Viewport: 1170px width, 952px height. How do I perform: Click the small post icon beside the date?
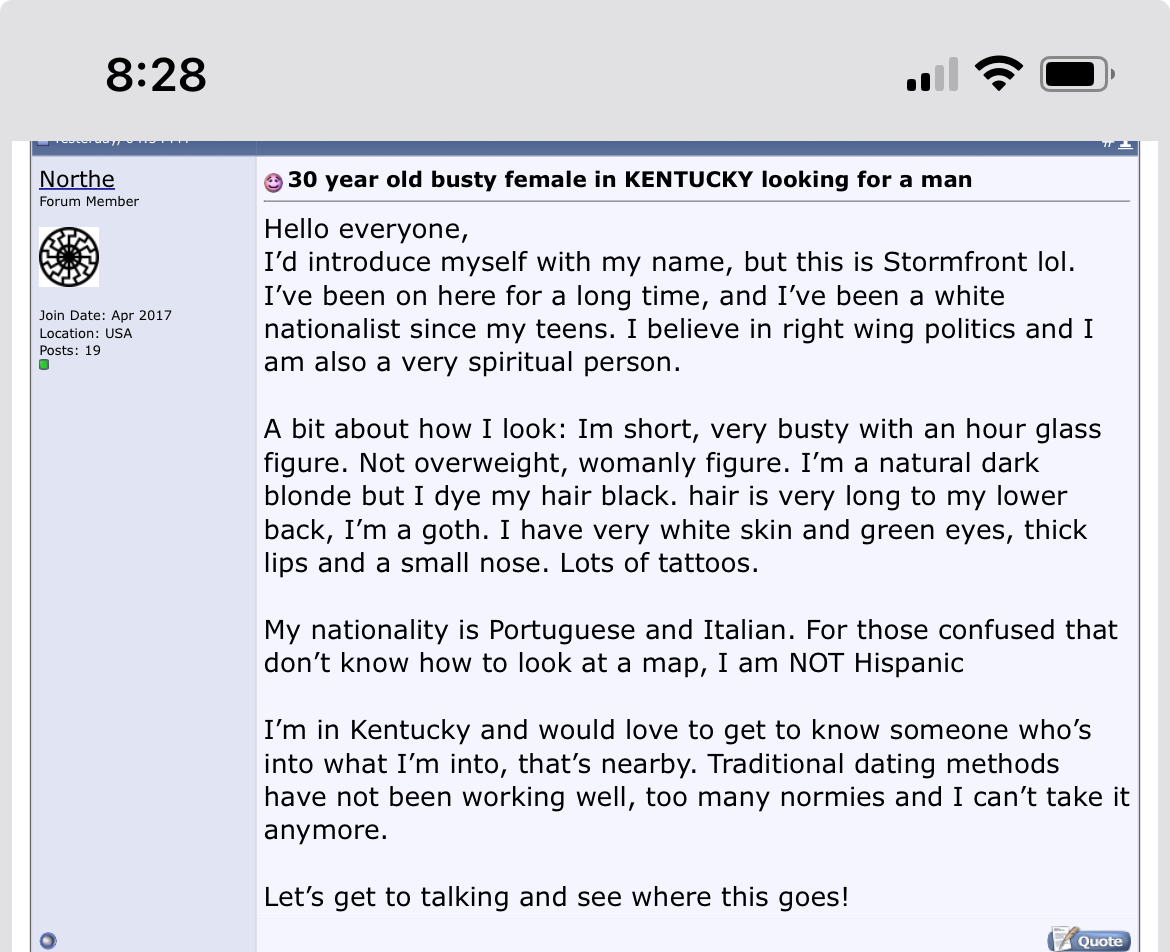click(41, 142)
